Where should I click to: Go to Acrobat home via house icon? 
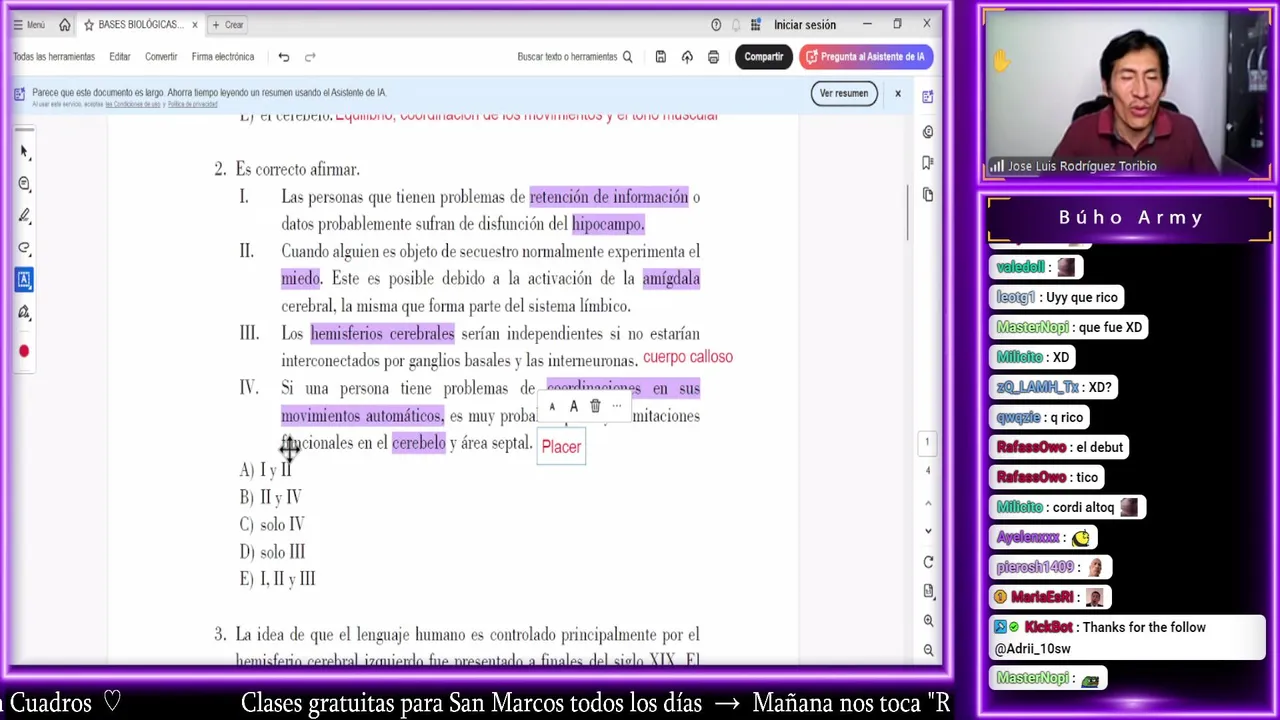point(65,25)
